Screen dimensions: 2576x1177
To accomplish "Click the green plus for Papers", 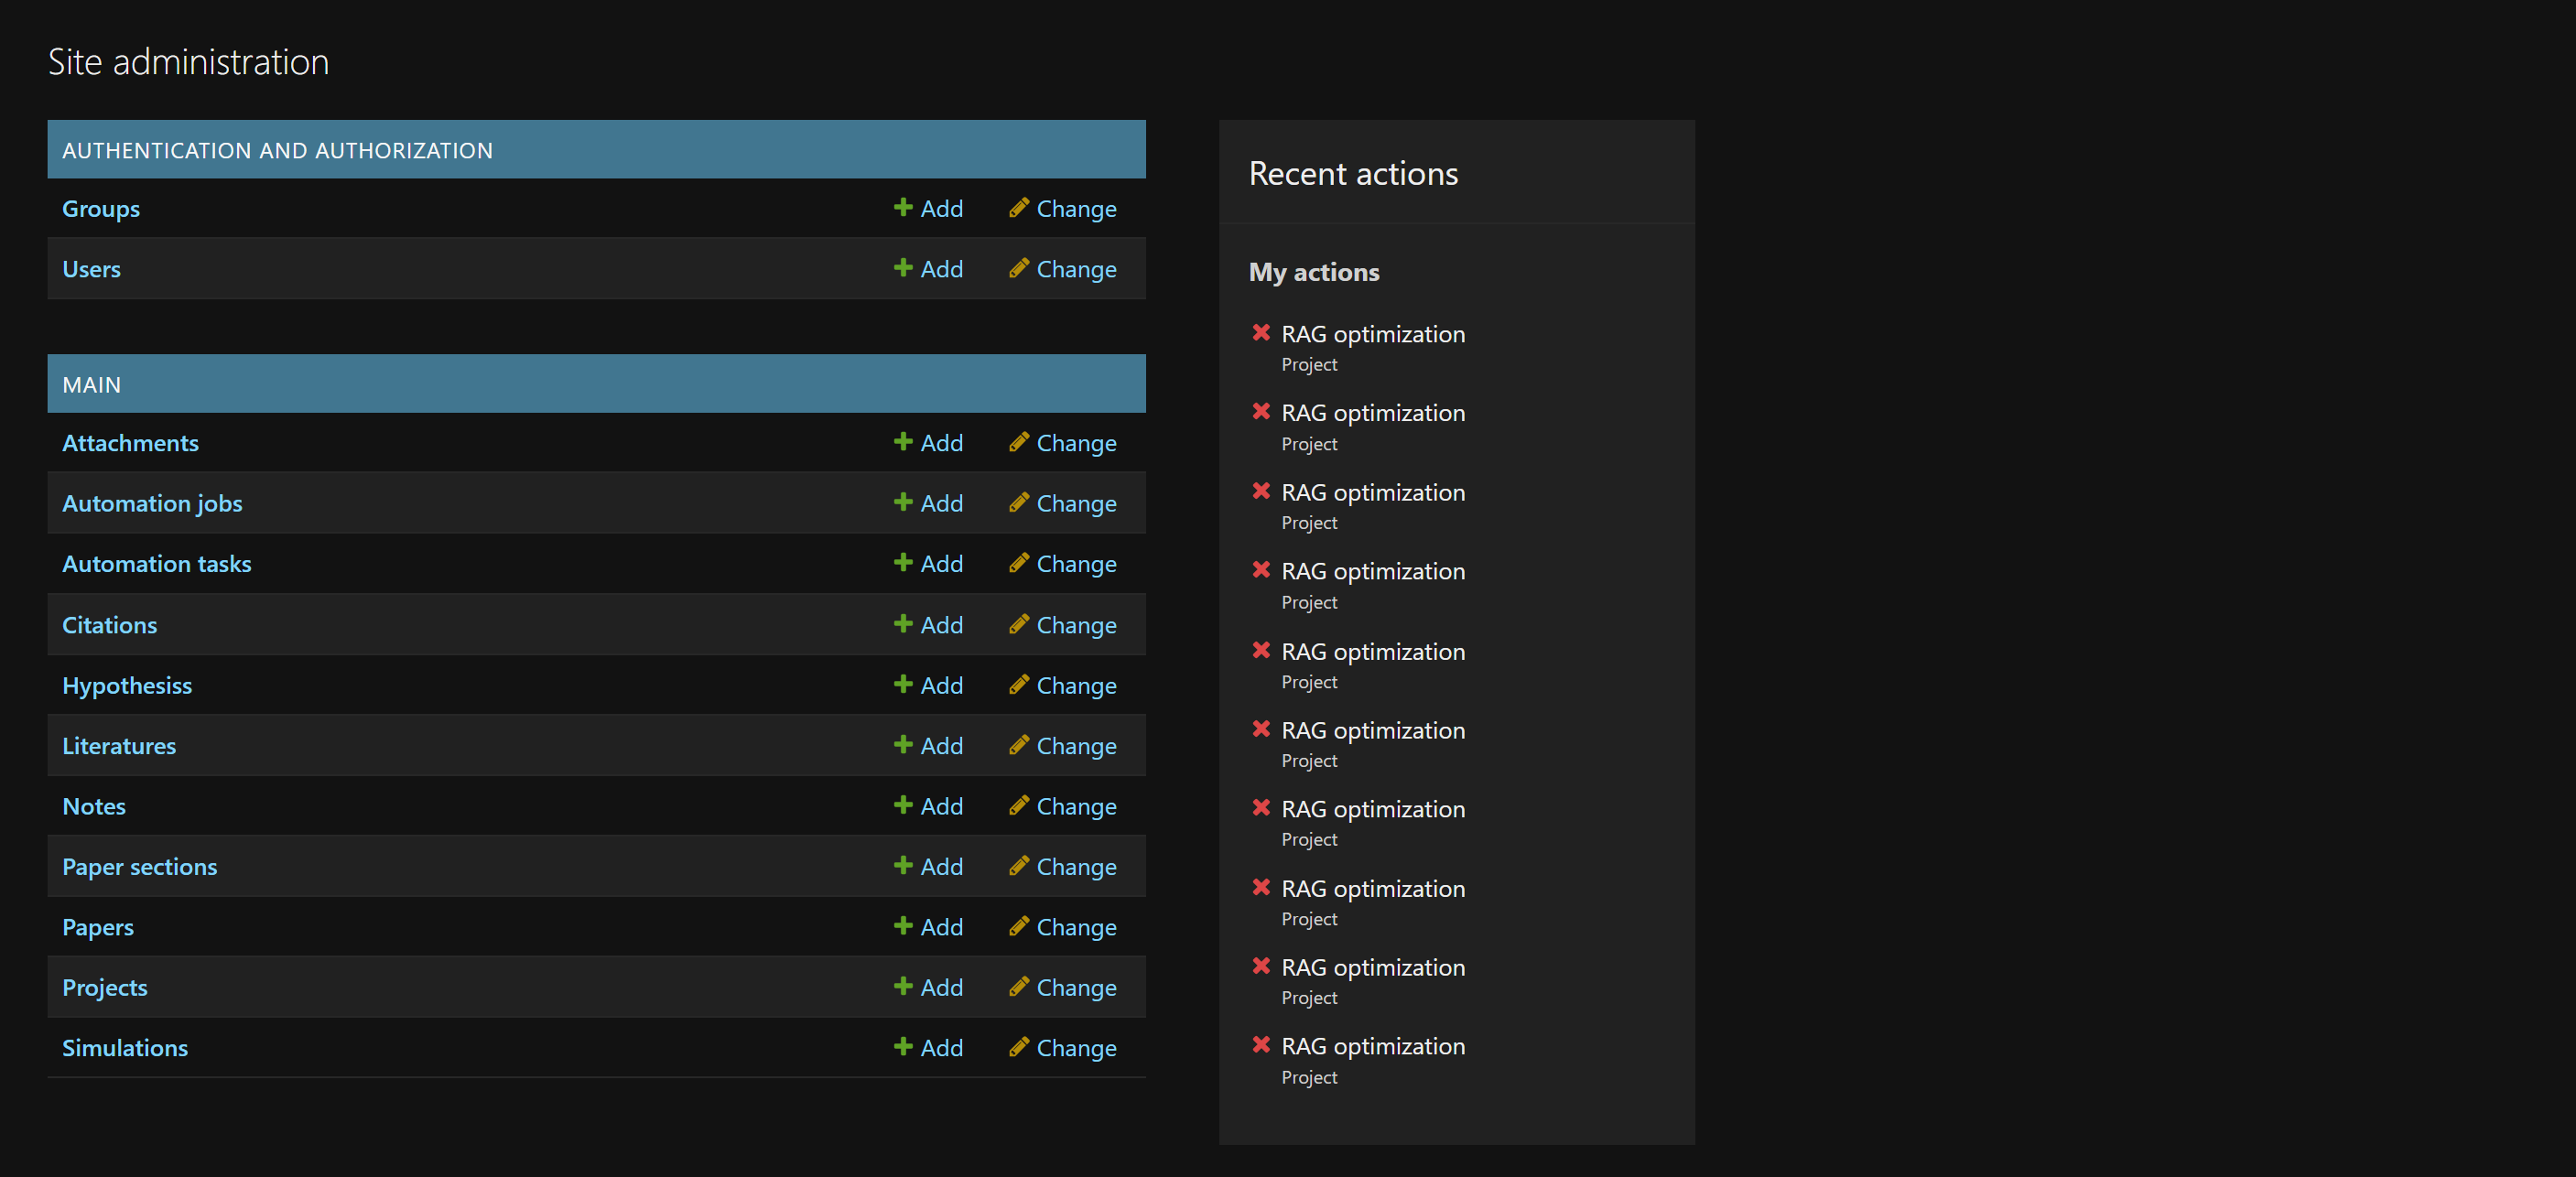I will [x=902, y=926].
